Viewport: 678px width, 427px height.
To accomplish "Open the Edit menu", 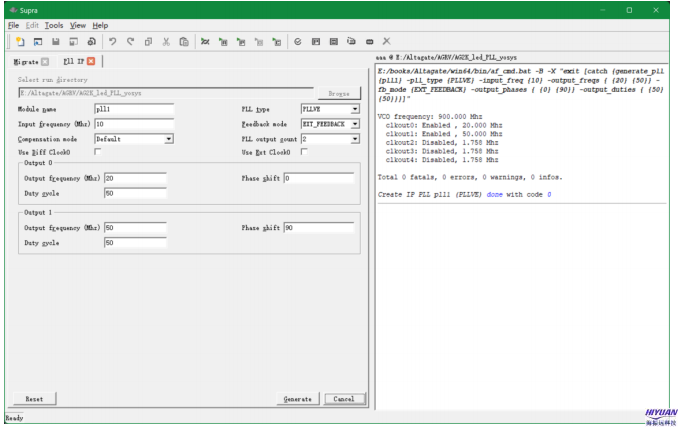I will tap(32, 25).
